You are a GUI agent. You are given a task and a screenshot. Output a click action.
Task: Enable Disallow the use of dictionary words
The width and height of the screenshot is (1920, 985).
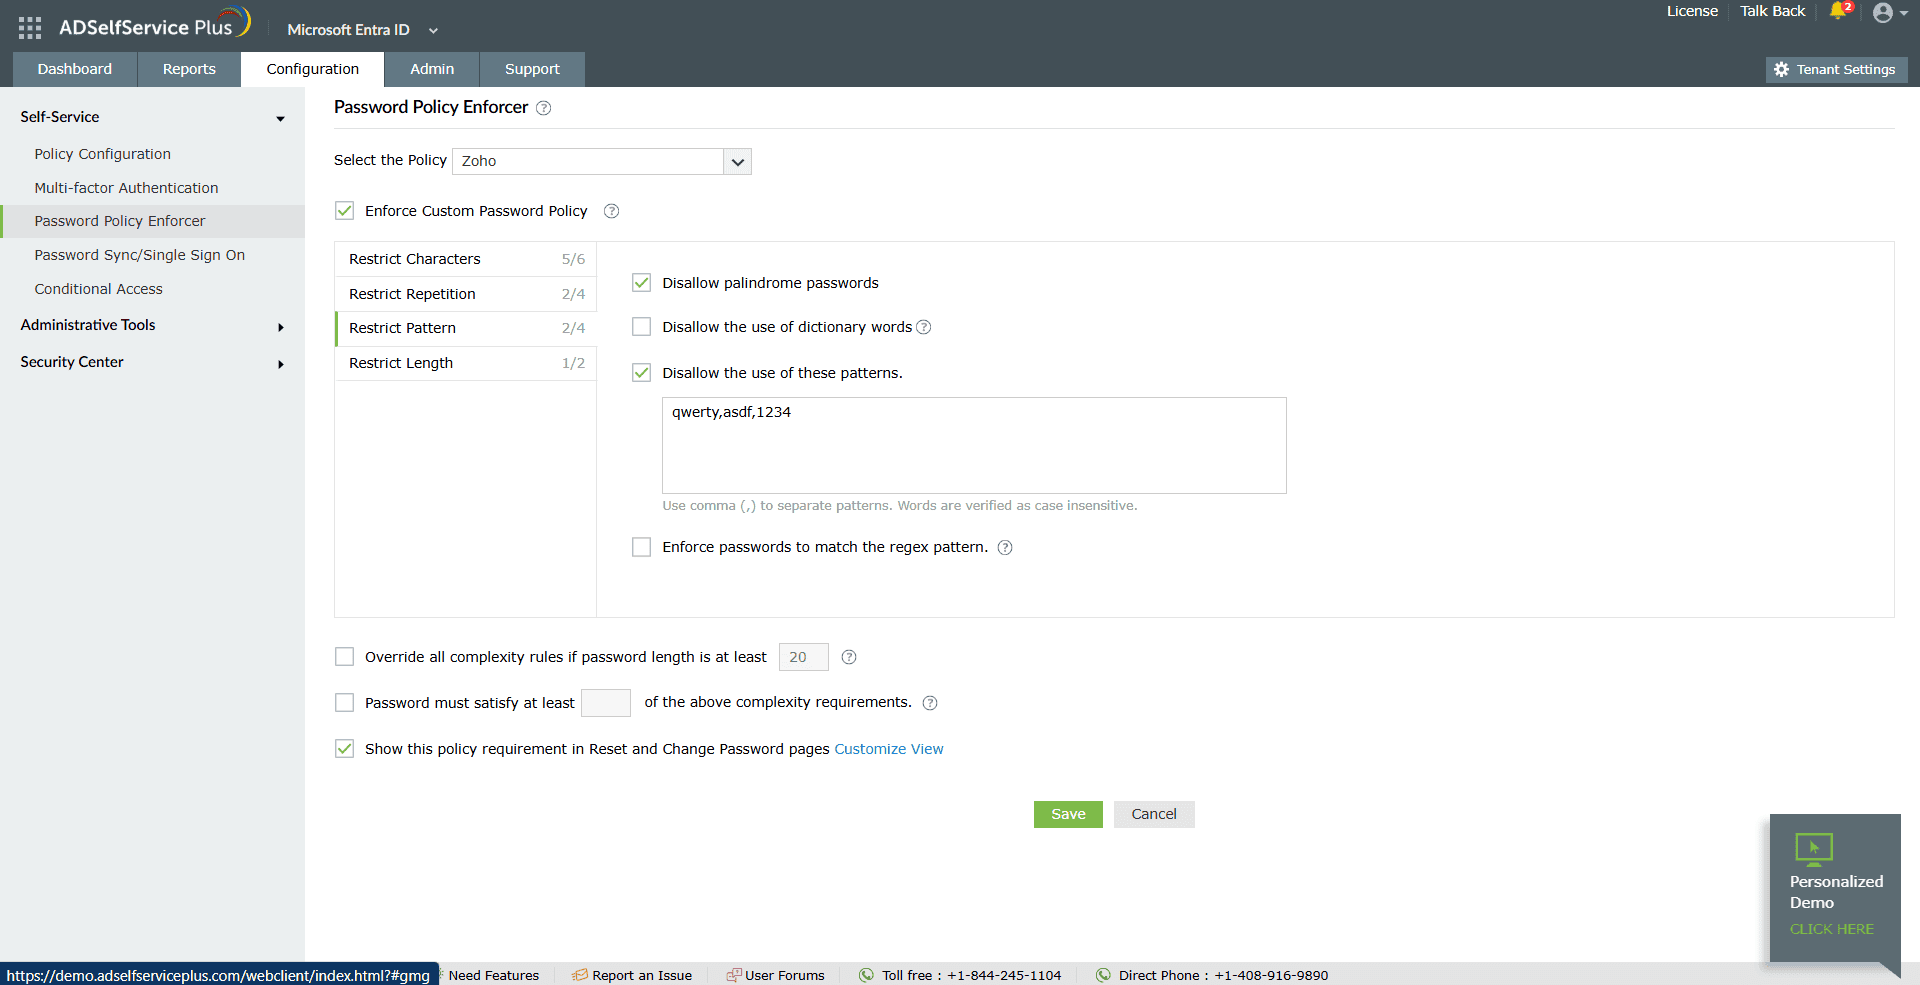point(642,327)
